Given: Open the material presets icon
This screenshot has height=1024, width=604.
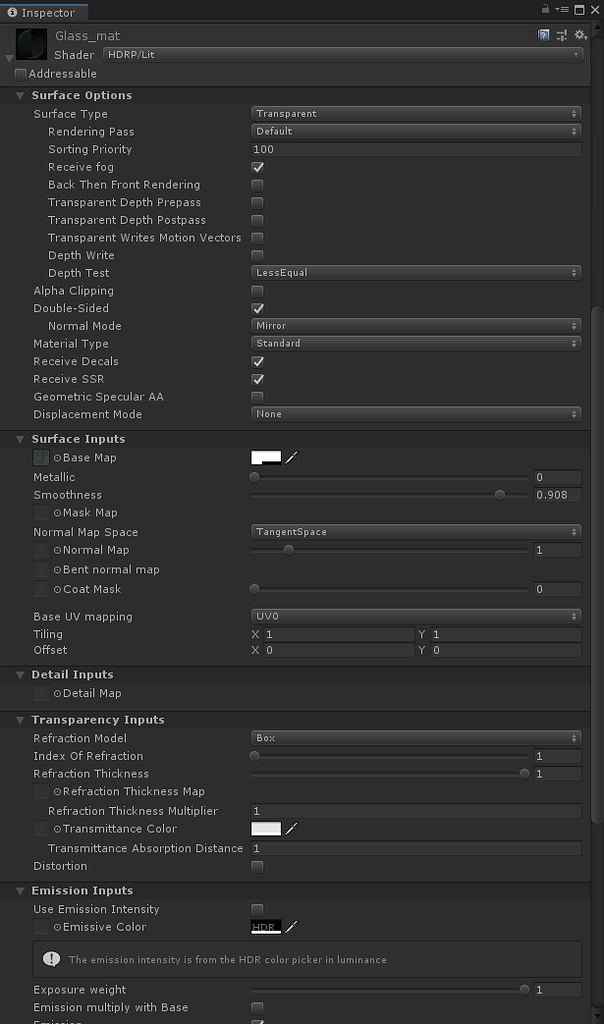Looking at the screenshot, I should (x=562, y=35).
